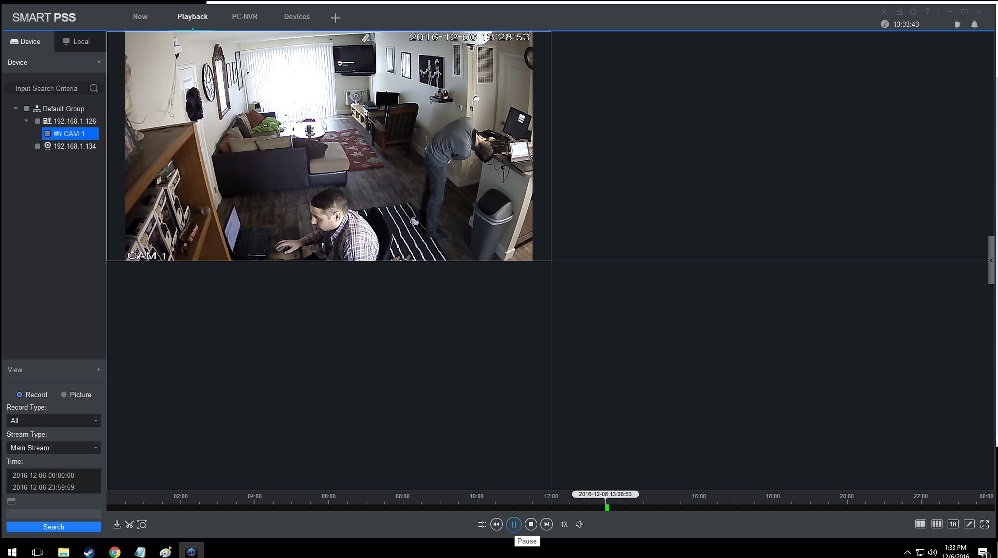Open the PC-NVR tab
Screen dimensions: 998x558
(244, 17)
